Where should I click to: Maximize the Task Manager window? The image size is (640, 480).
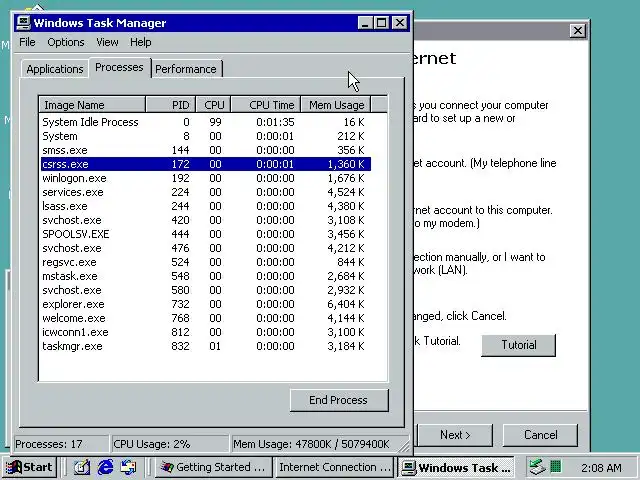click(382, 23)
